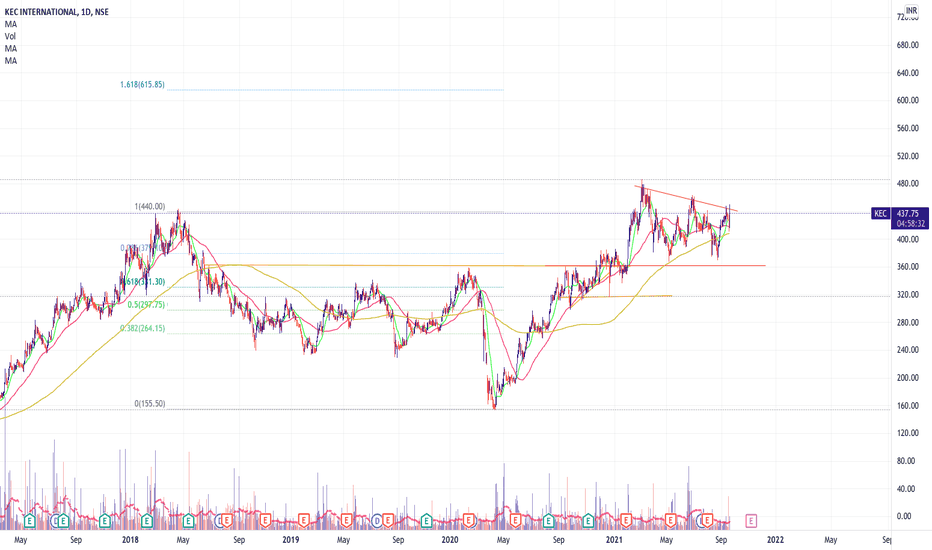Viewport: 932px width, 550px height.
Task: Open the INR currency selector
Action: pos(911,11)
